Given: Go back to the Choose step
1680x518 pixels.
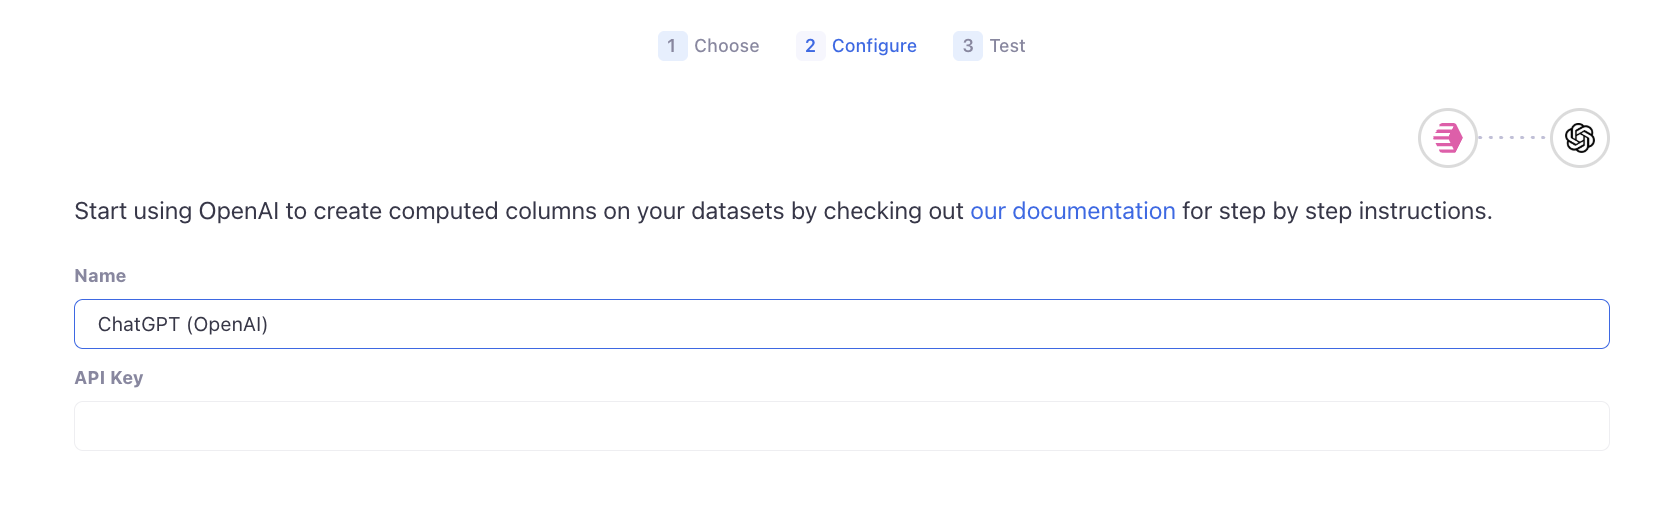Looking at the screenshot, I should pos(726,46).
